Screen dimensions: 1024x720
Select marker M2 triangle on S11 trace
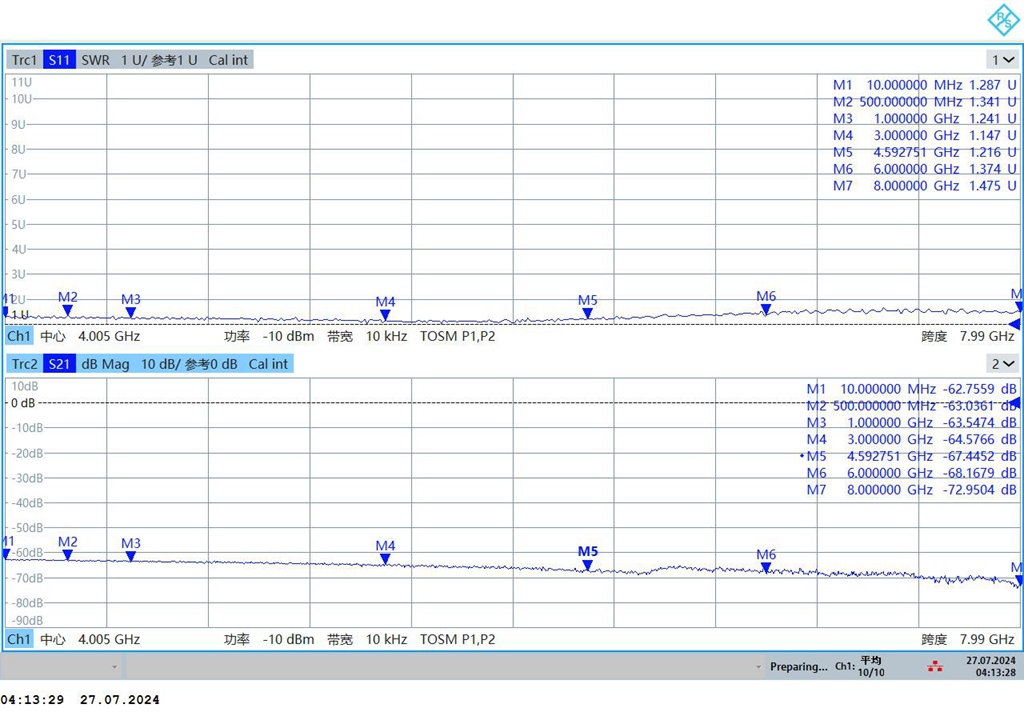tap(68, 312)
